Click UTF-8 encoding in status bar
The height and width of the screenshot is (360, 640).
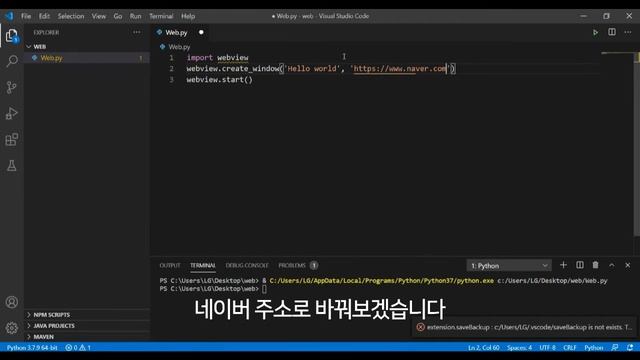[x=547, y=348]
